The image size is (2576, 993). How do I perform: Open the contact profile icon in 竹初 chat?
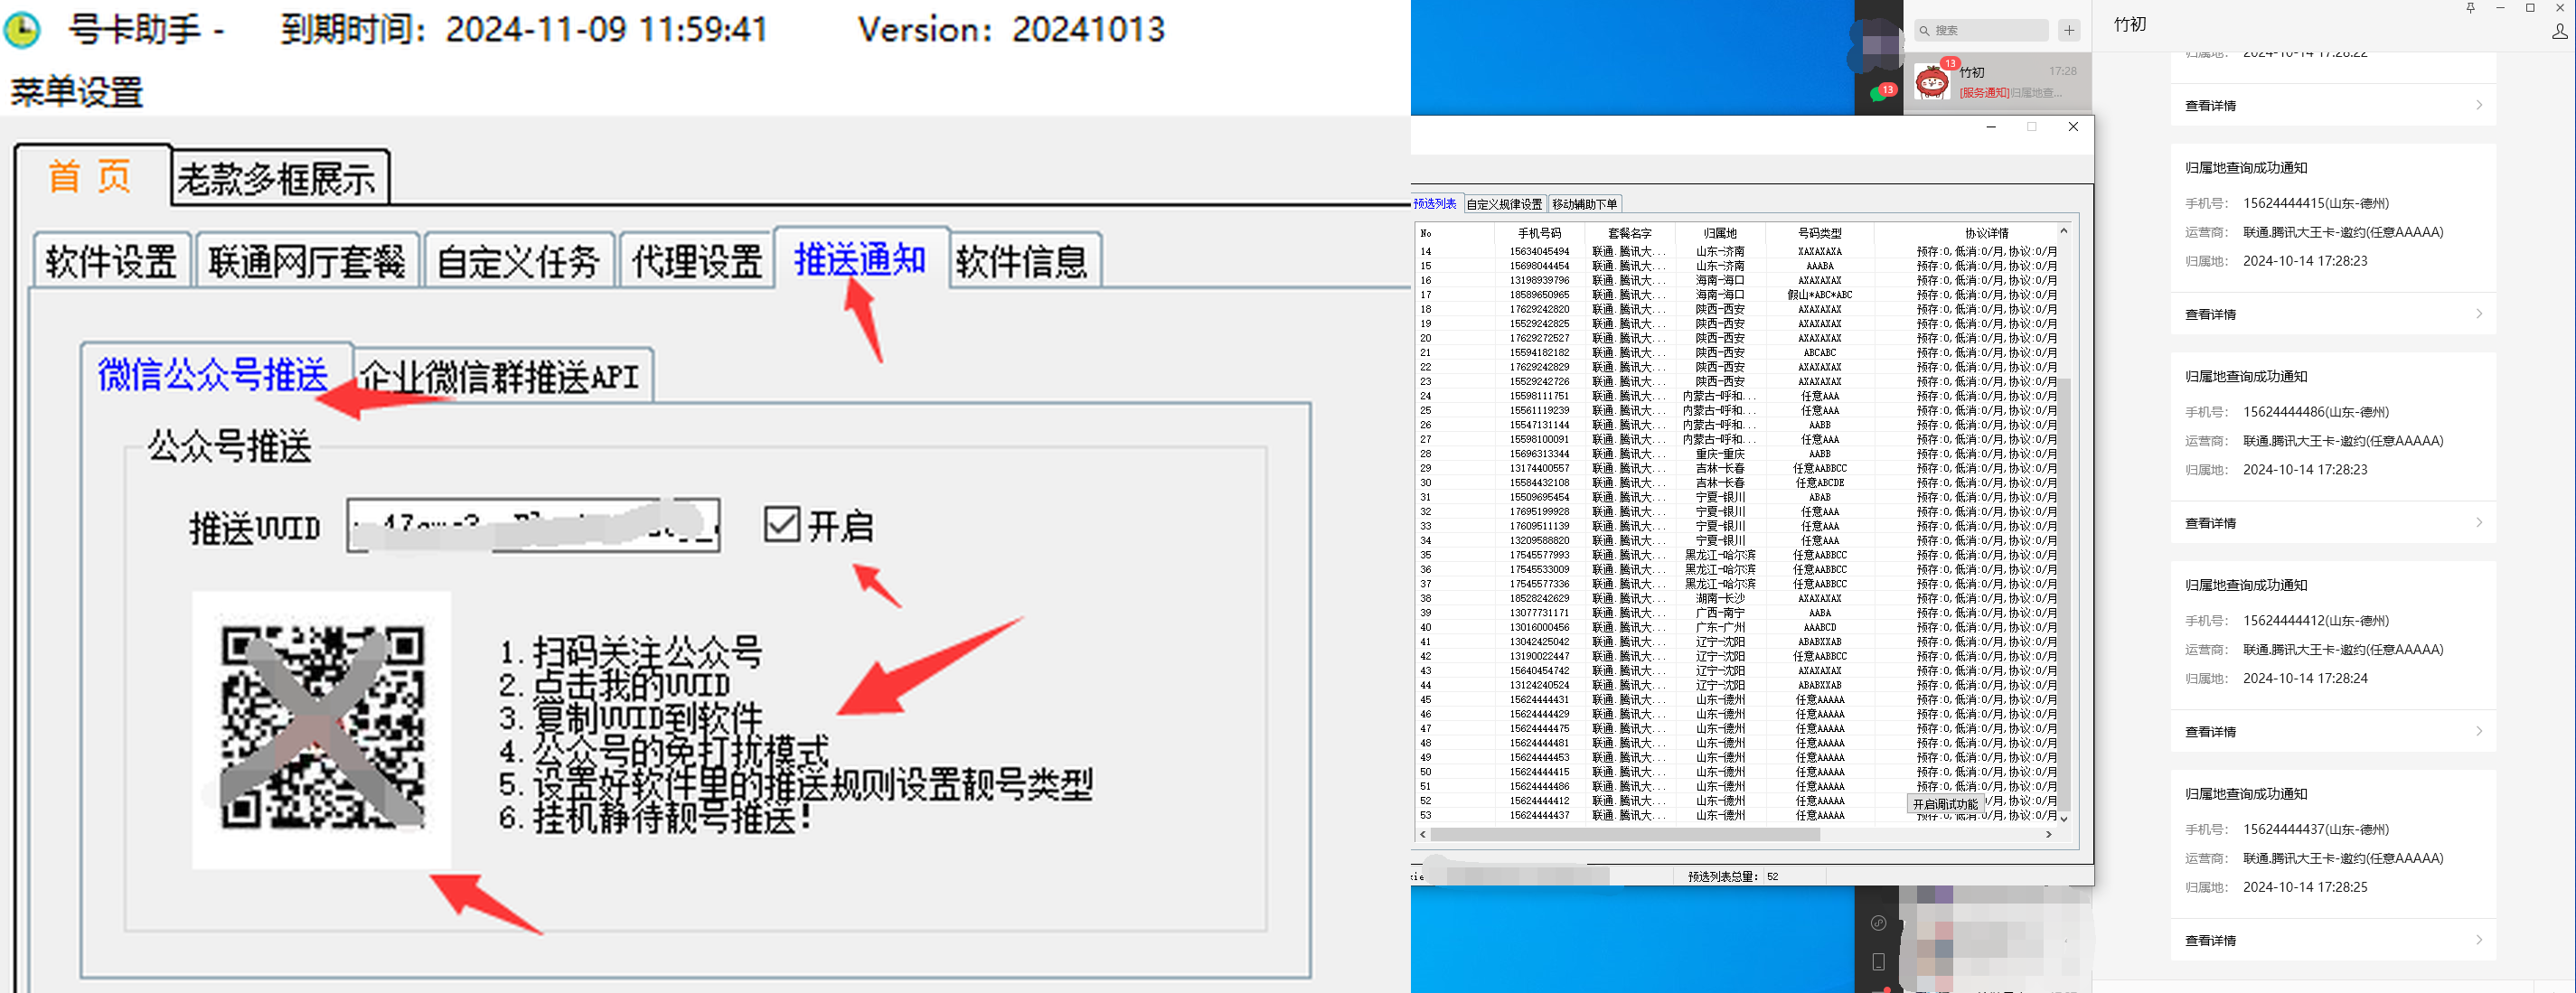point(2559,31)
